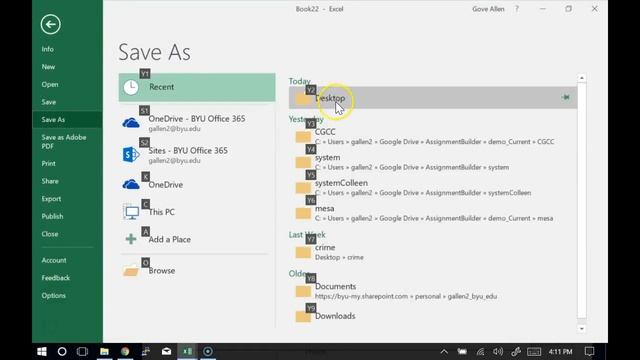Screen dimensions: 640x360
Task: Go to the Open page
Action: 50,84
